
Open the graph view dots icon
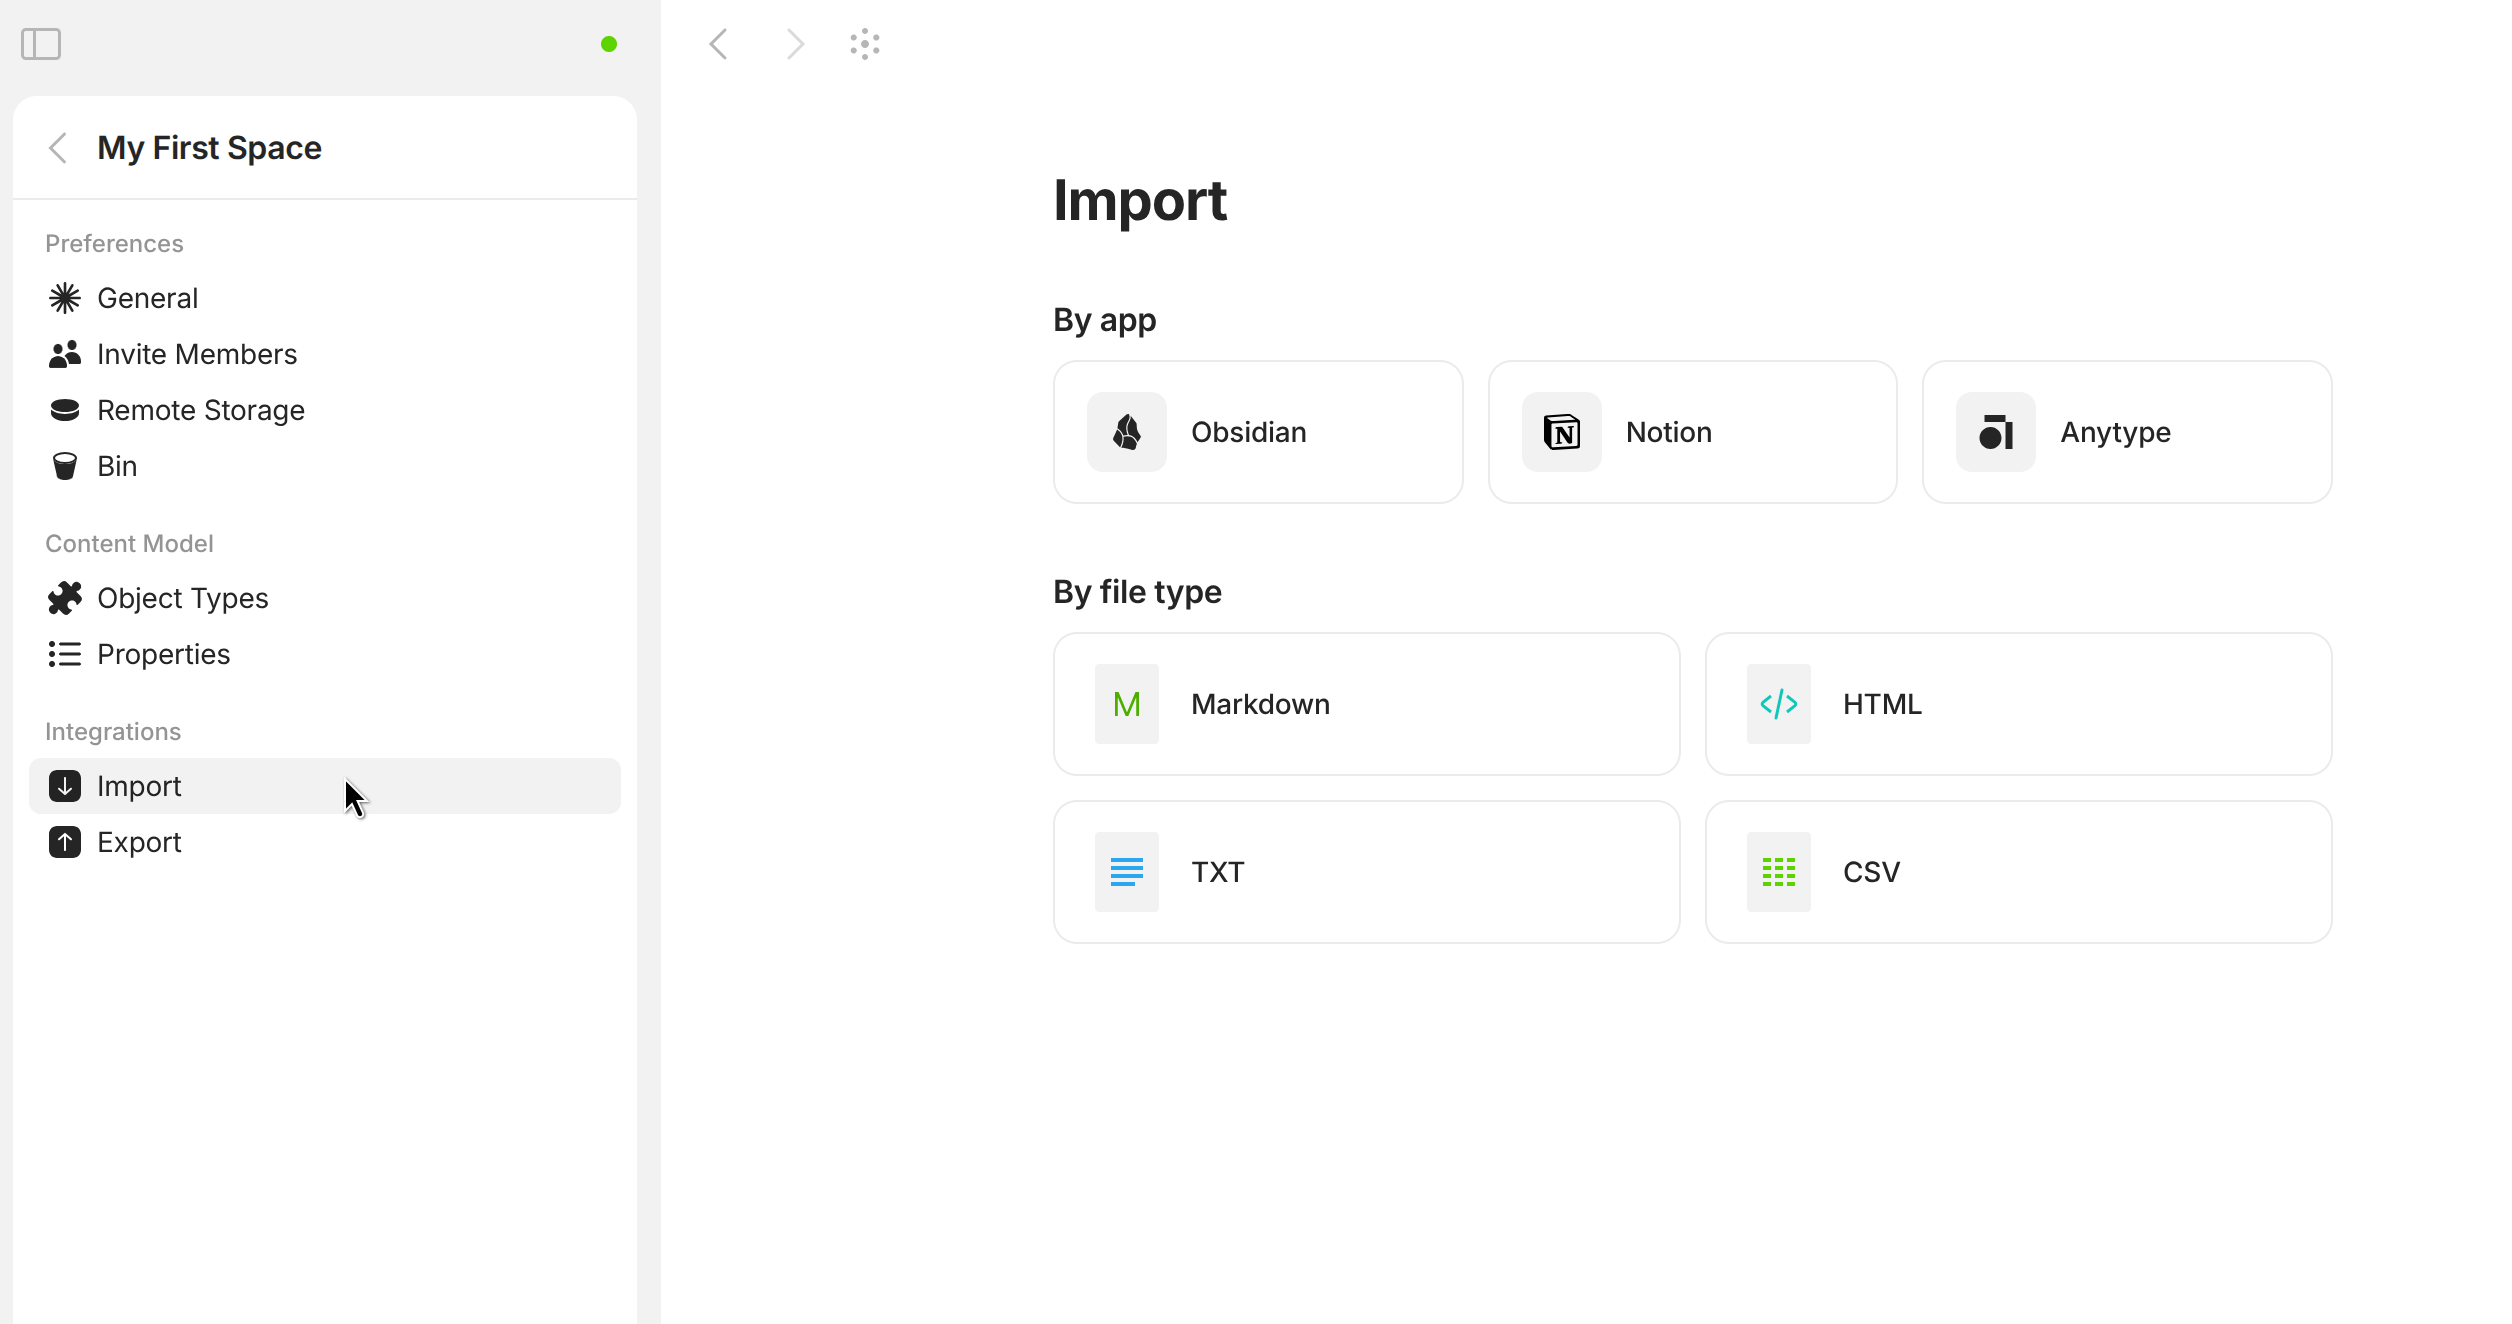pyautogui.click(x=865, y=44)
